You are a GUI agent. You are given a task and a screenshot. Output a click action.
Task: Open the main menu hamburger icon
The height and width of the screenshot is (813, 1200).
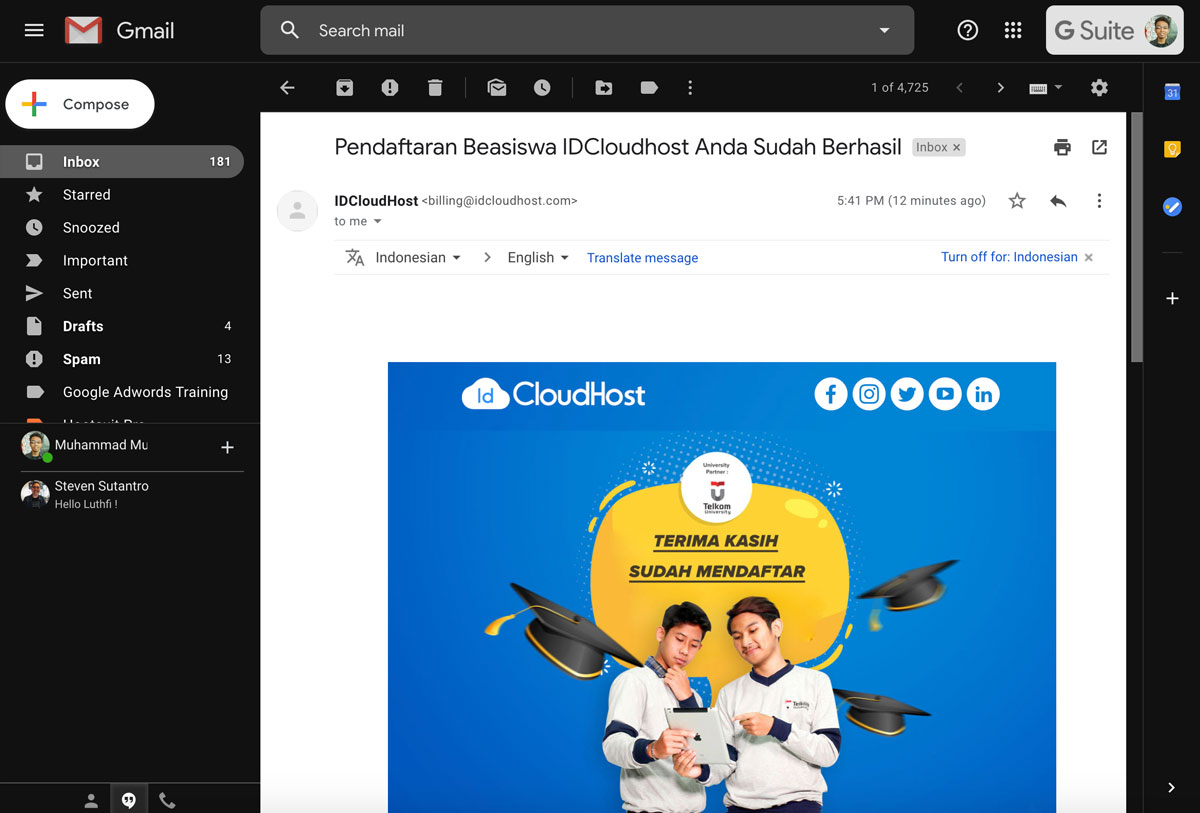coord(34,30)
